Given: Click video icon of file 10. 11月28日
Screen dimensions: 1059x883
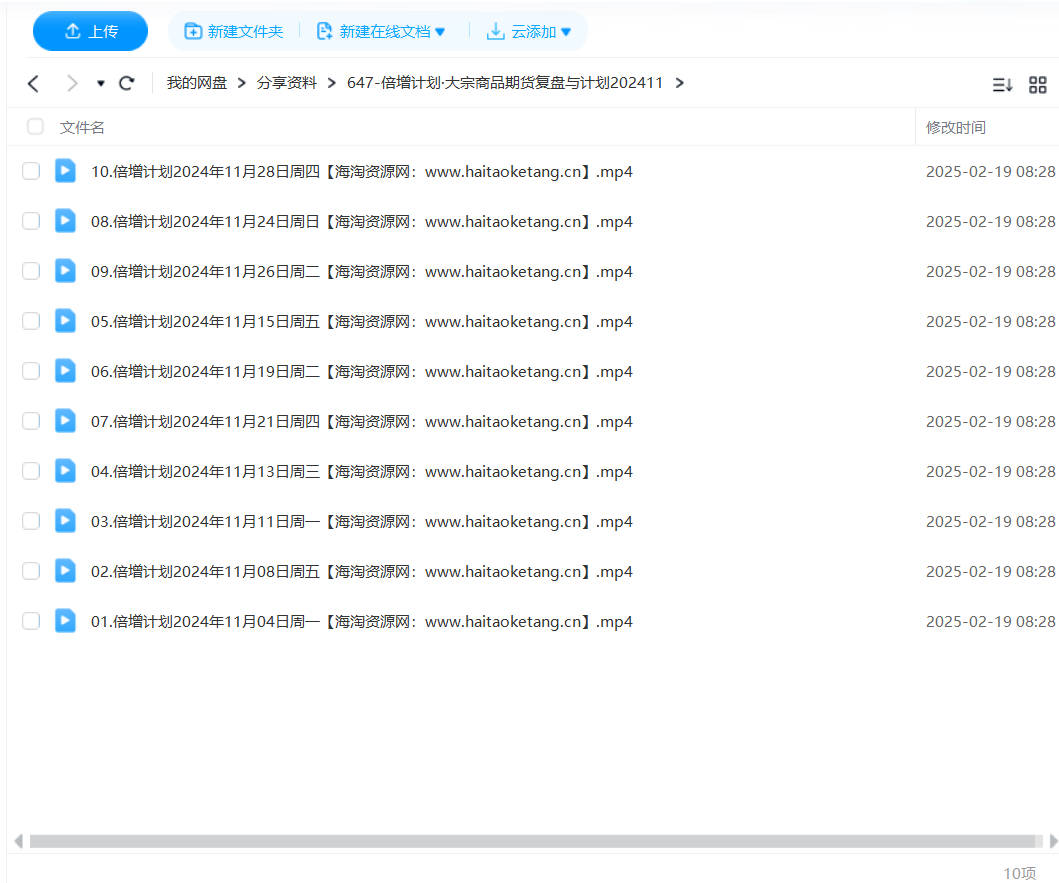Looking at the screenshot, I should (65, 171).
